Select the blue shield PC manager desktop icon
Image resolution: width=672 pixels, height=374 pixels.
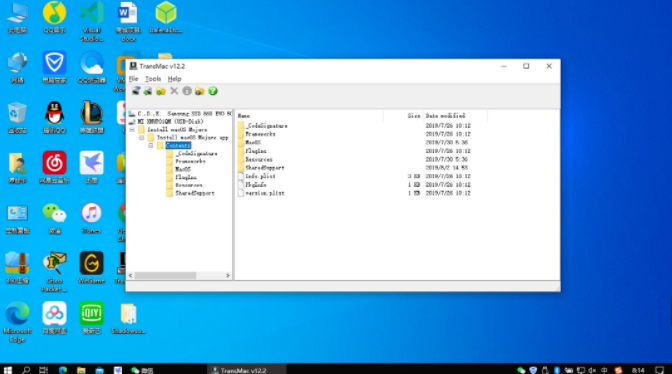(54, 68)
